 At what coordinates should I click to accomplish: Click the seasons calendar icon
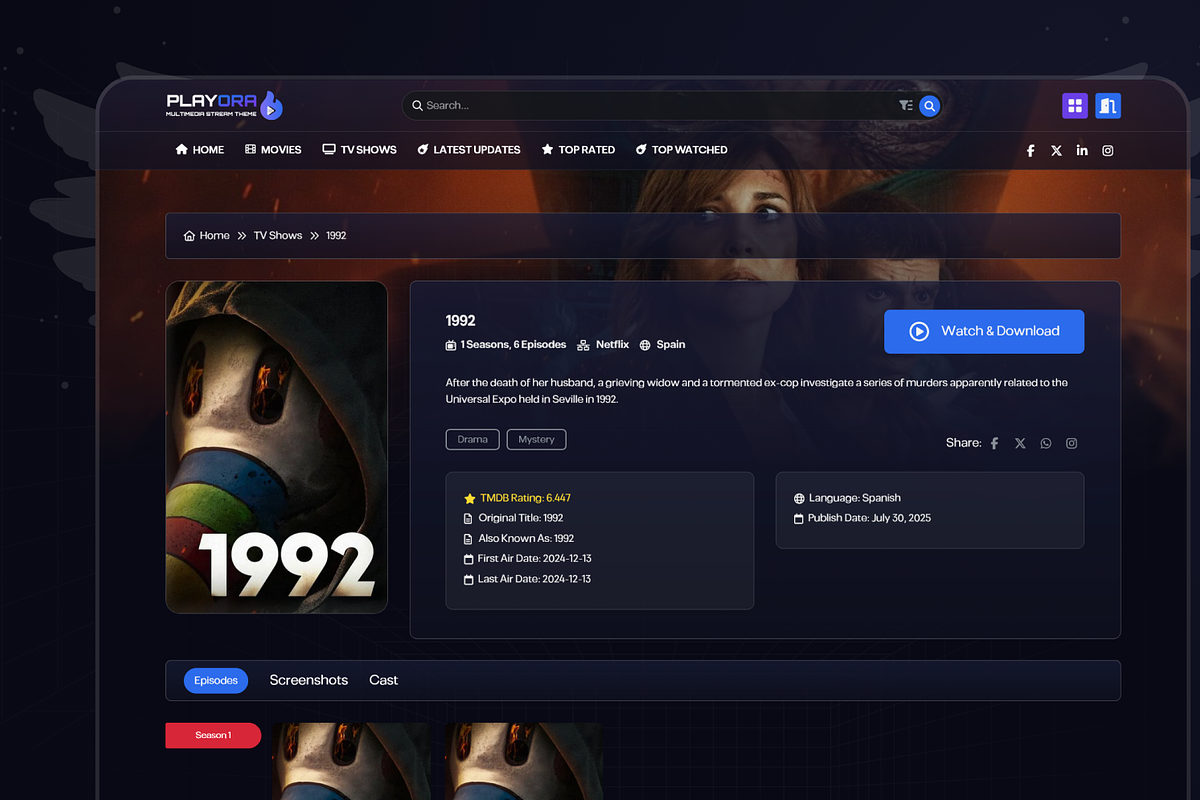[x=451, y=345]
